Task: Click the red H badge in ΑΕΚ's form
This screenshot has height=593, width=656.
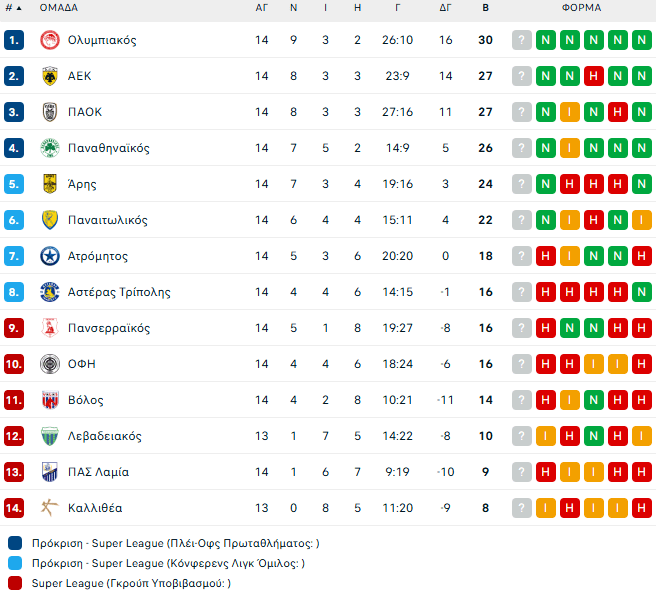Action: click(x=594, y=76)
